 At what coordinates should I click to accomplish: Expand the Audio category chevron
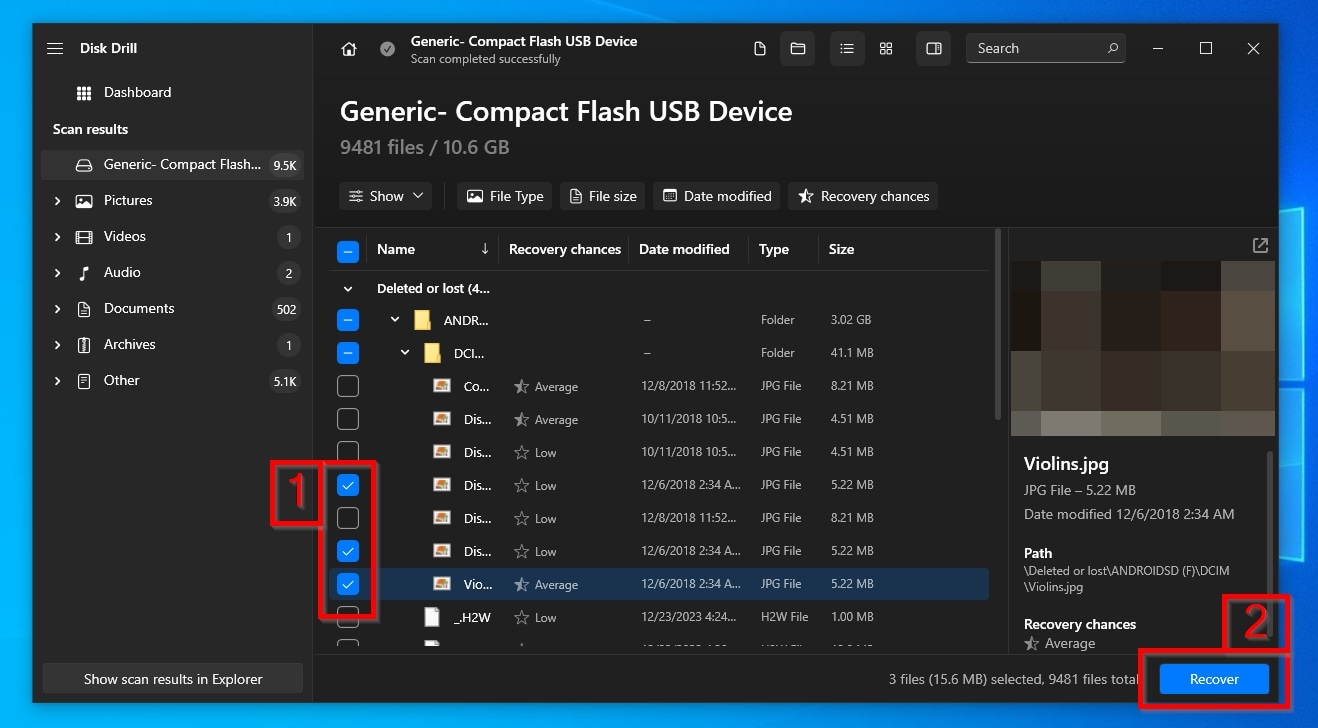coord(57,273)
